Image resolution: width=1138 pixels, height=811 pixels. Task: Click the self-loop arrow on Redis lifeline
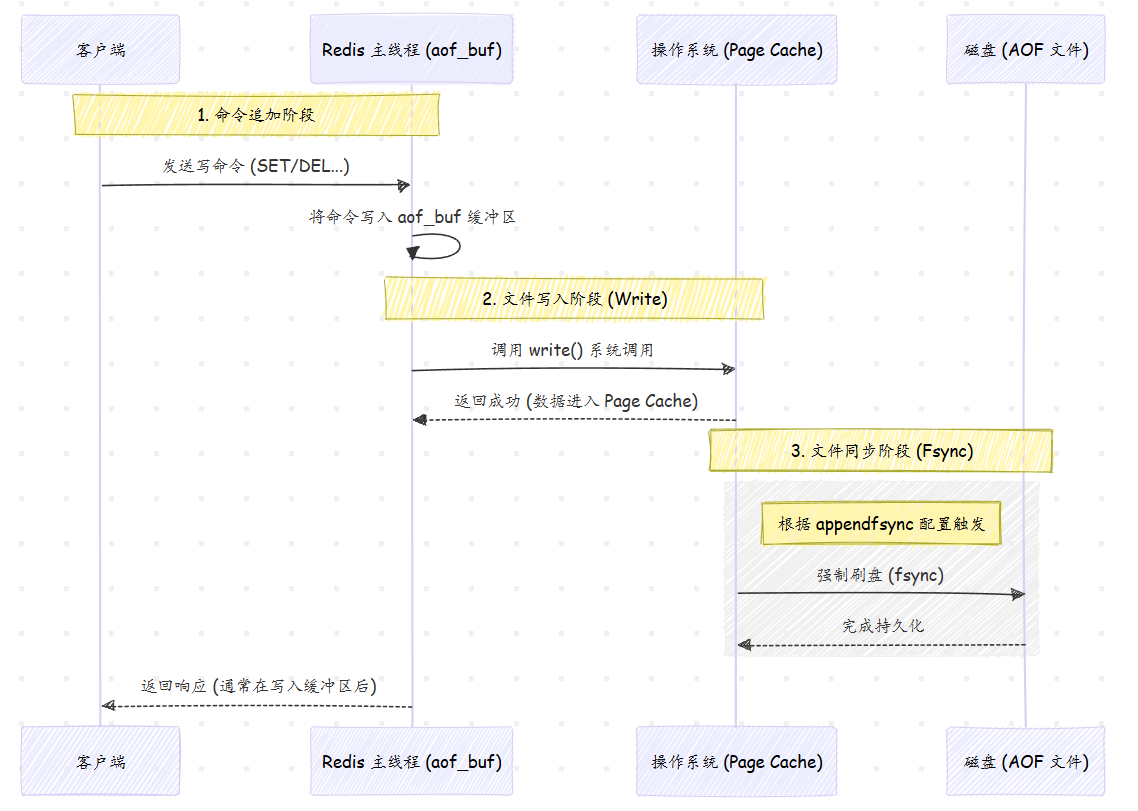pyautogui.click(x=434, y=247)
